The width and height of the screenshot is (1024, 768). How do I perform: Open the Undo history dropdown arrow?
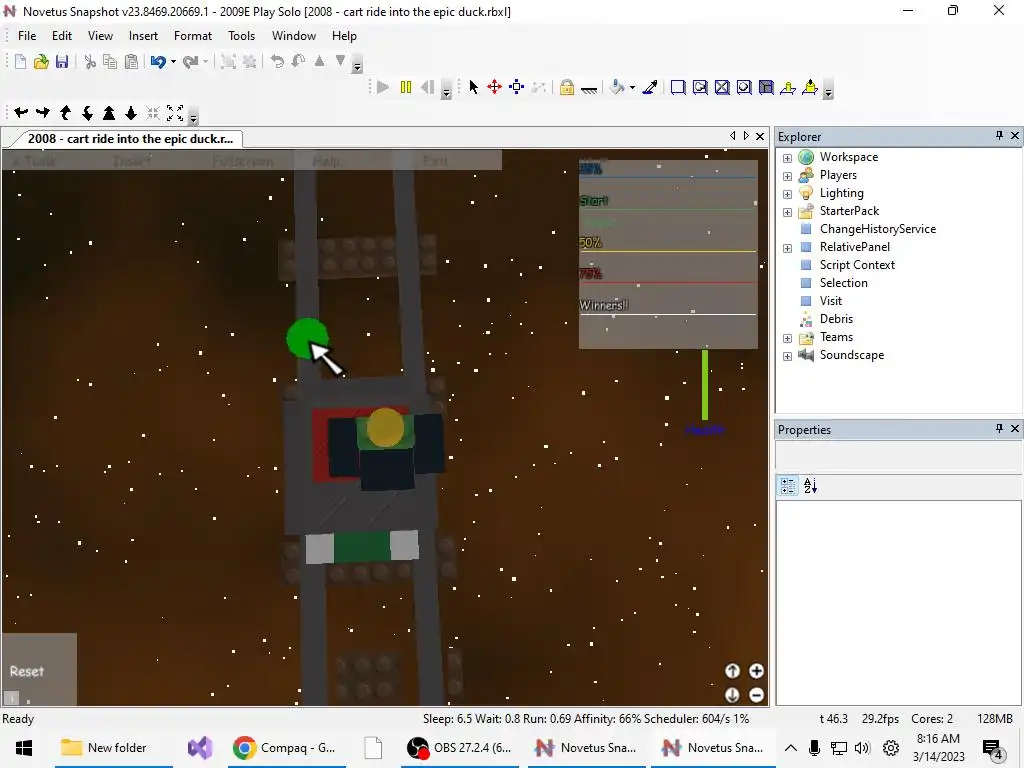coord(173,61)
